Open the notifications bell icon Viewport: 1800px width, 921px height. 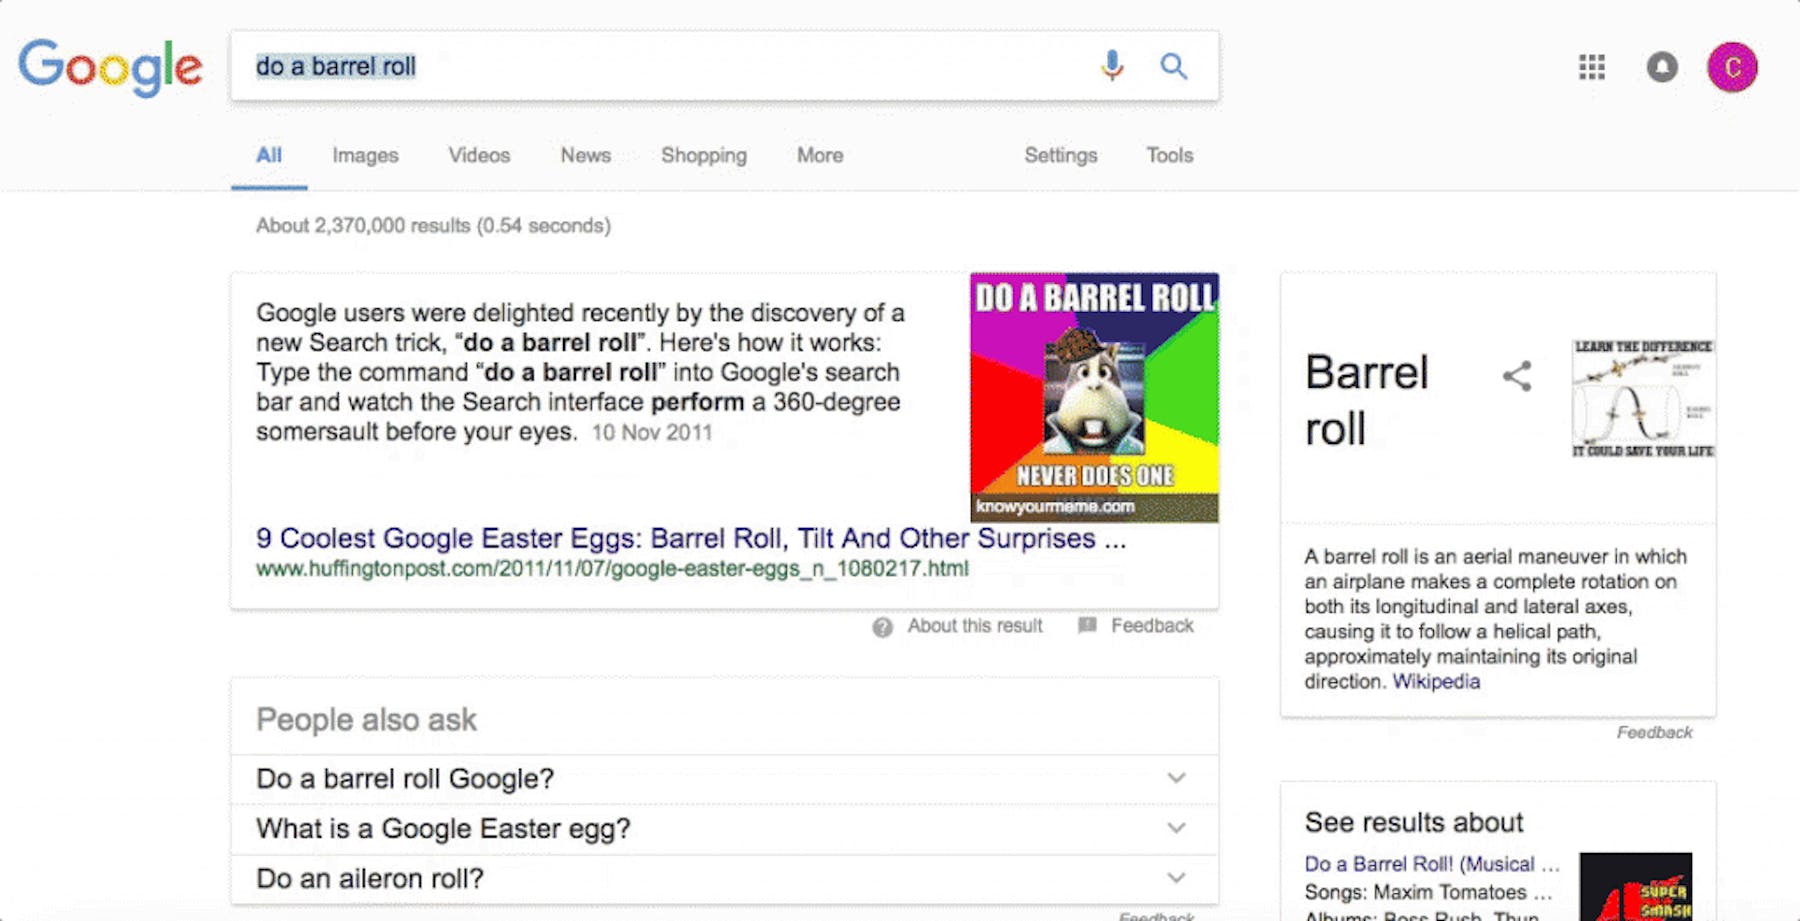1662,67
